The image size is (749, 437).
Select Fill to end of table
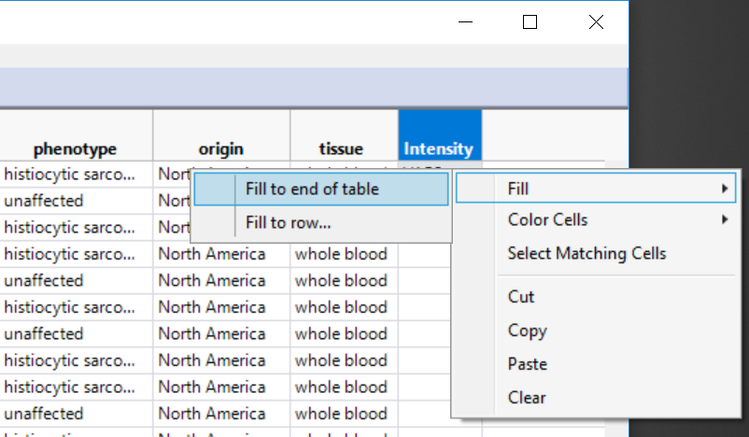312,189
